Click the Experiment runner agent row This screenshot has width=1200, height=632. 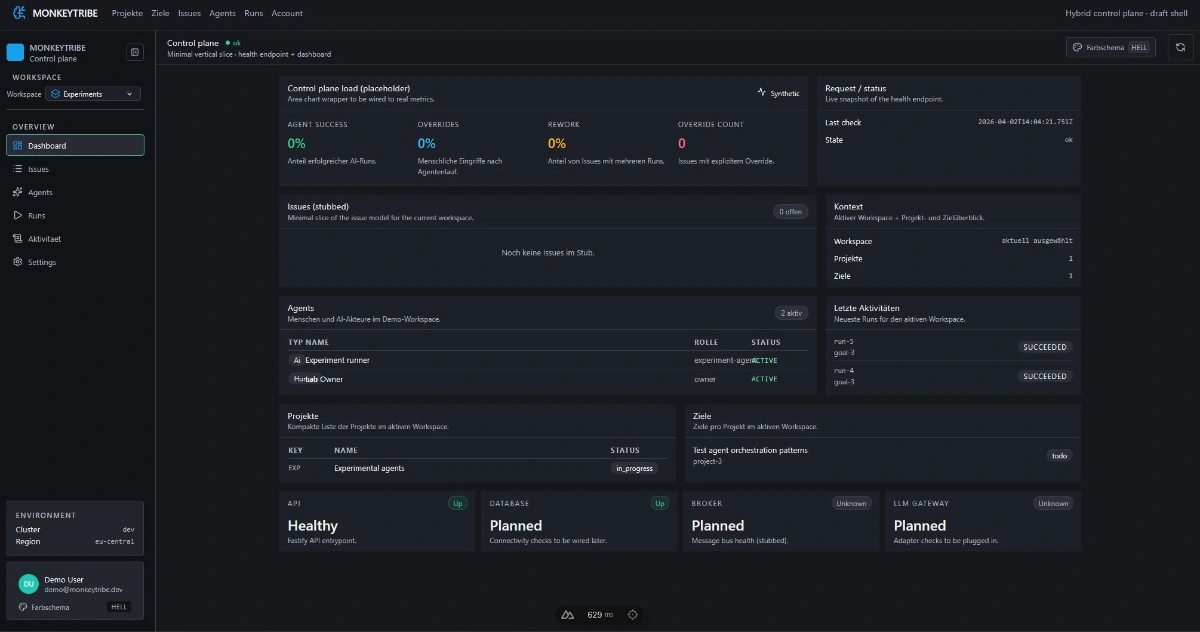547,360
